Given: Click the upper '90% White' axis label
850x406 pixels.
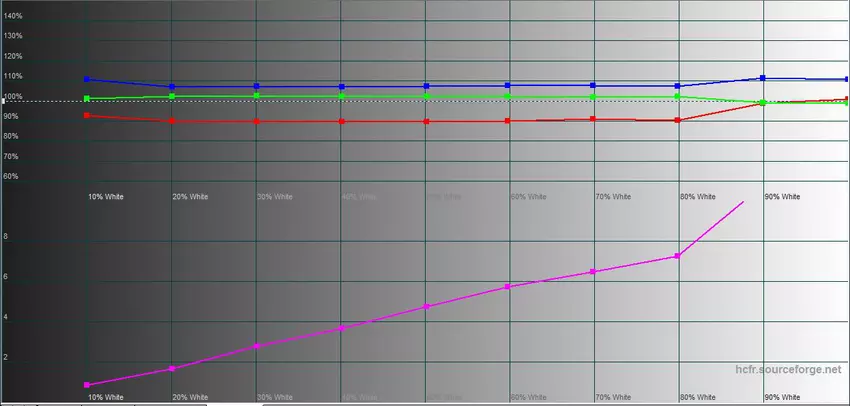Looking at the screenshot, I should [782, 197].
